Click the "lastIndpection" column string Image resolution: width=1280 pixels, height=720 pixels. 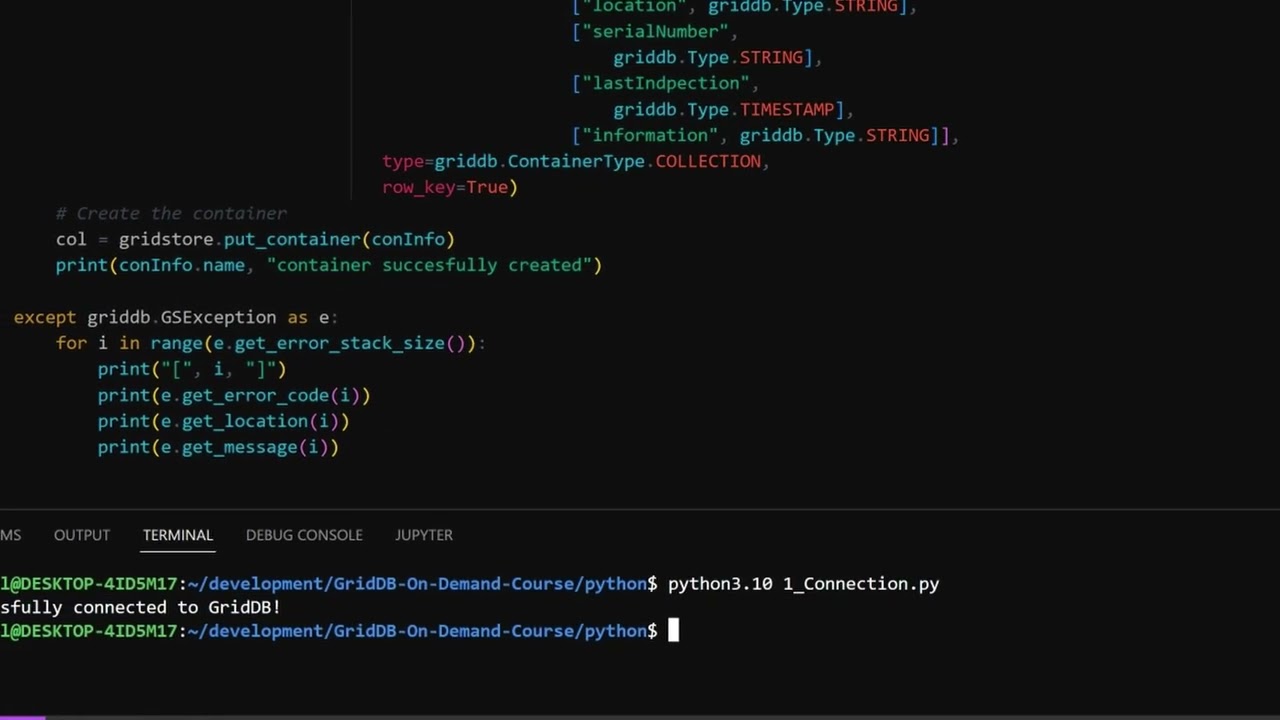(x=665, y=83)
